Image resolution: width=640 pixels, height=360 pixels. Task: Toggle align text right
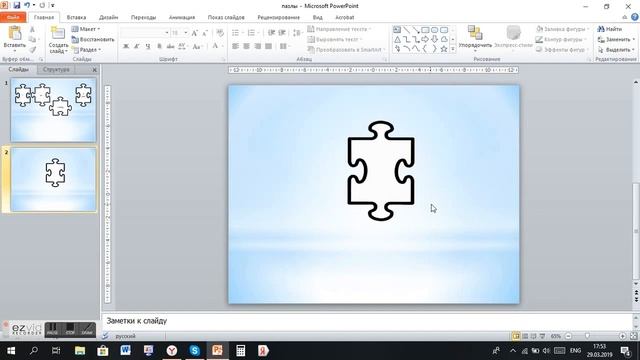pos(258,46)
